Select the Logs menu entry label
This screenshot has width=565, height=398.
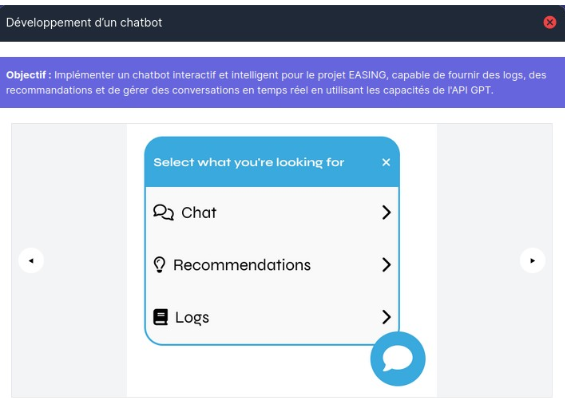(x=192, y=318)
